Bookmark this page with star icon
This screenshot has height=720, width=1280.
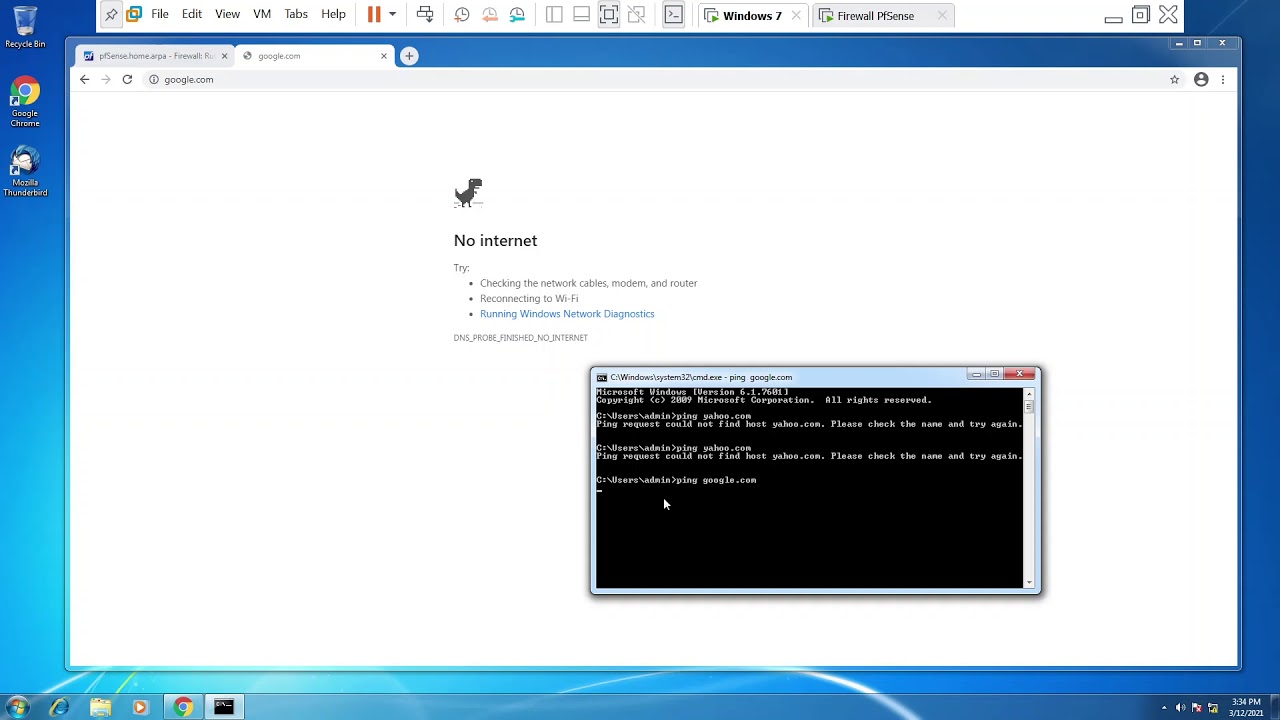[1175, 79]
